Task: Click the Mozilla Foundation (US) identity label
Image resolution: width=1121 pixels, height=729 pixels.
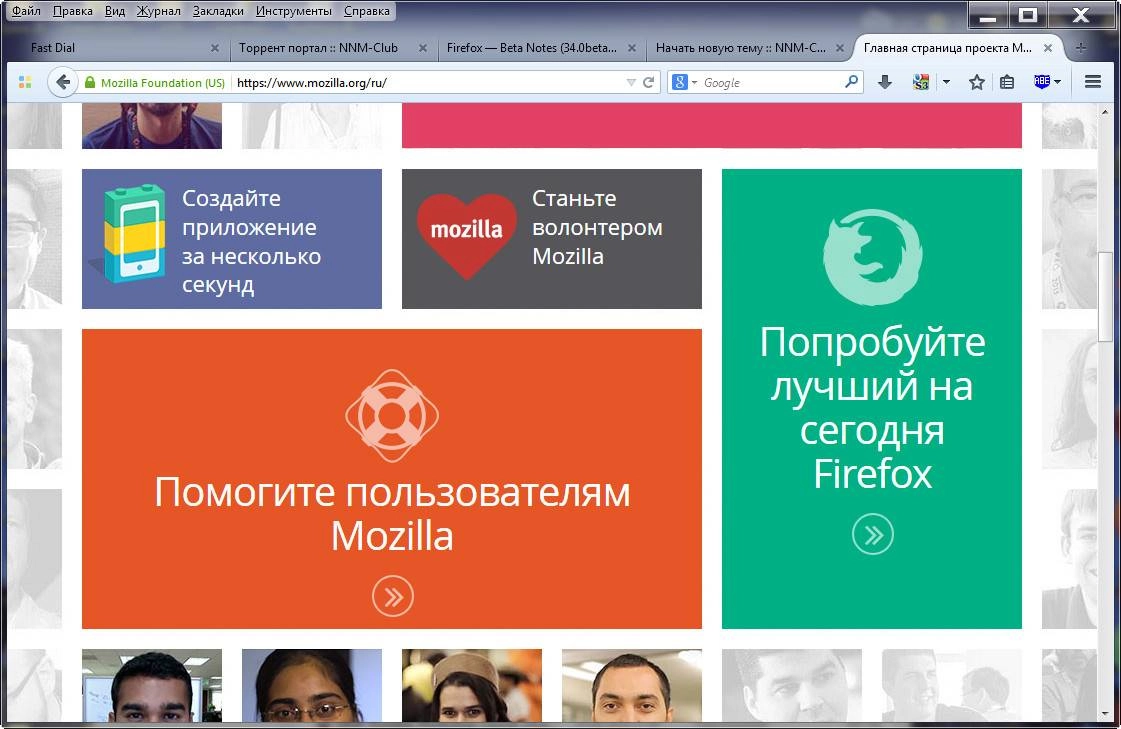Action: coord(162,82)
